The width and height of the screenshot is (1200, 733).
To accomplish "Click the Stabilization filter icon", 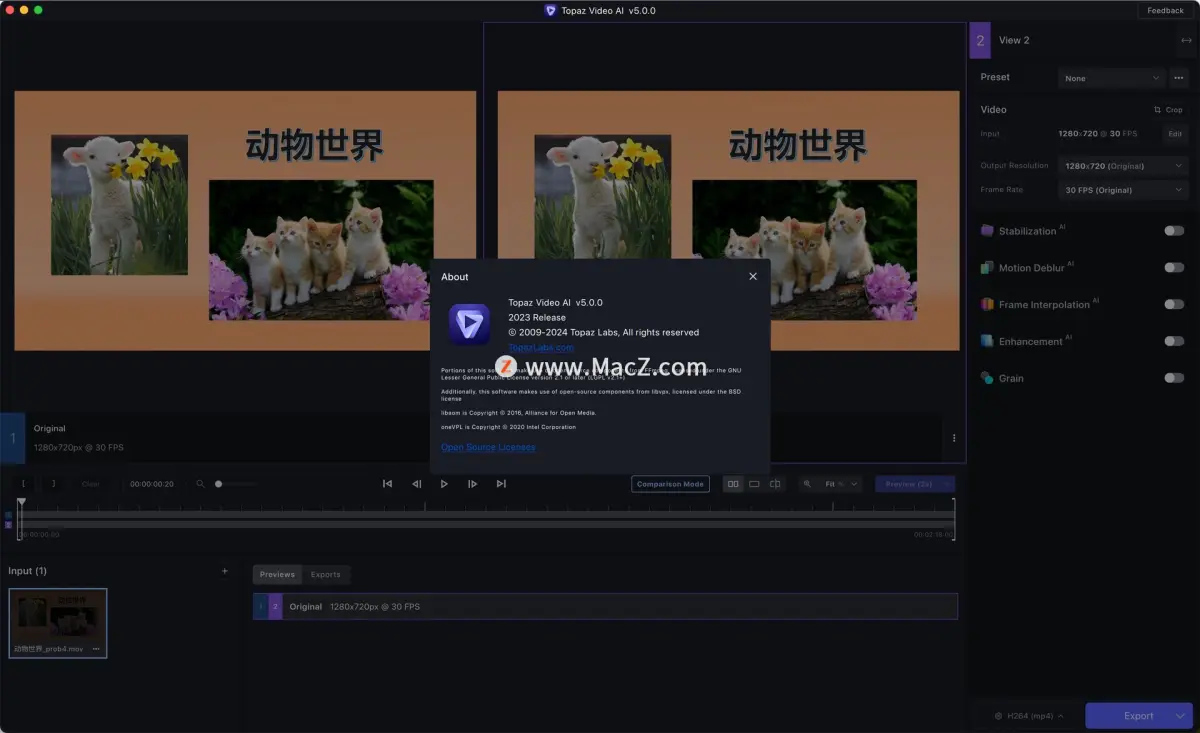I will (987, 231).
